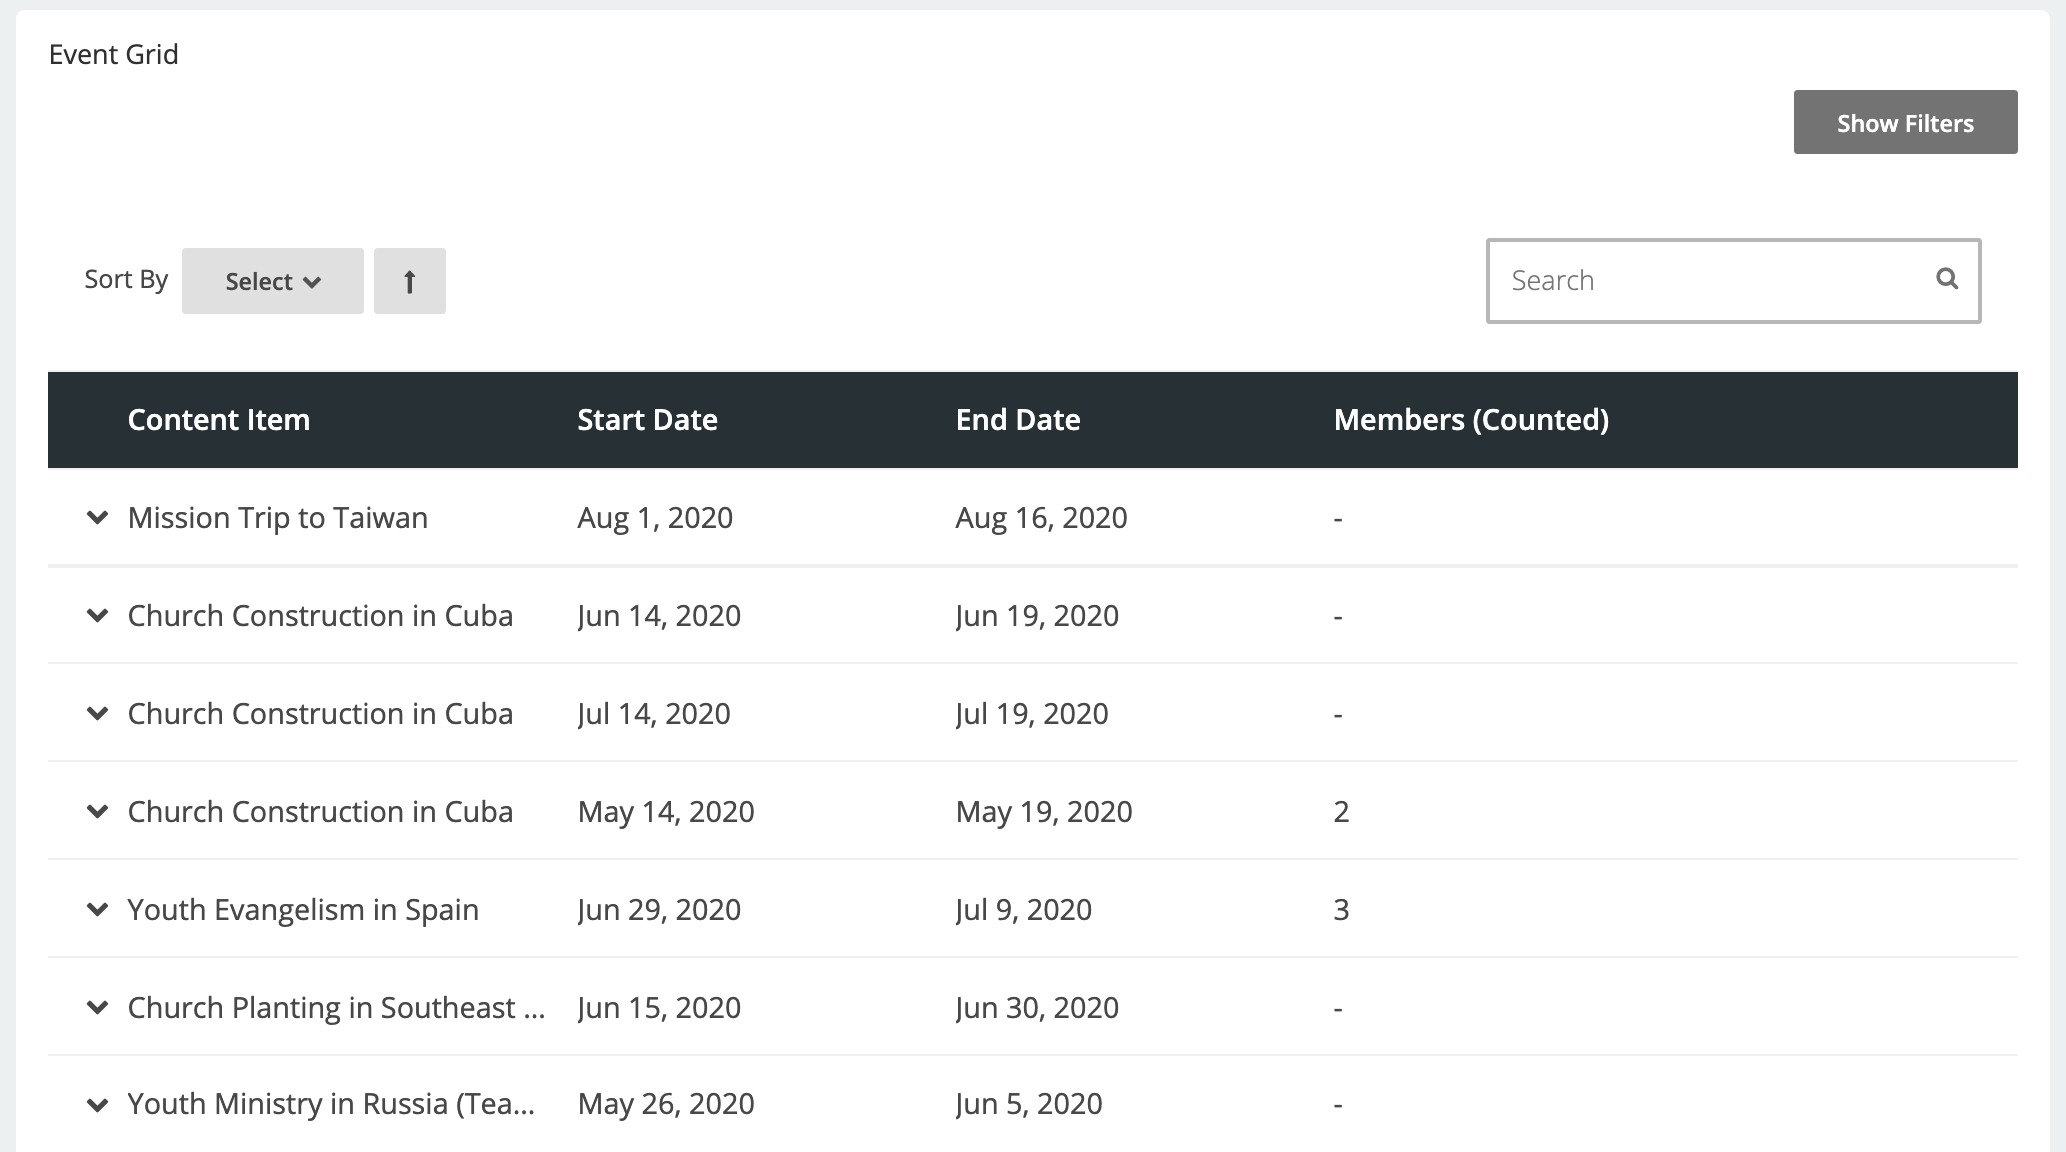Expand the Church Construction row starting Jun 14

click(97, 616)
